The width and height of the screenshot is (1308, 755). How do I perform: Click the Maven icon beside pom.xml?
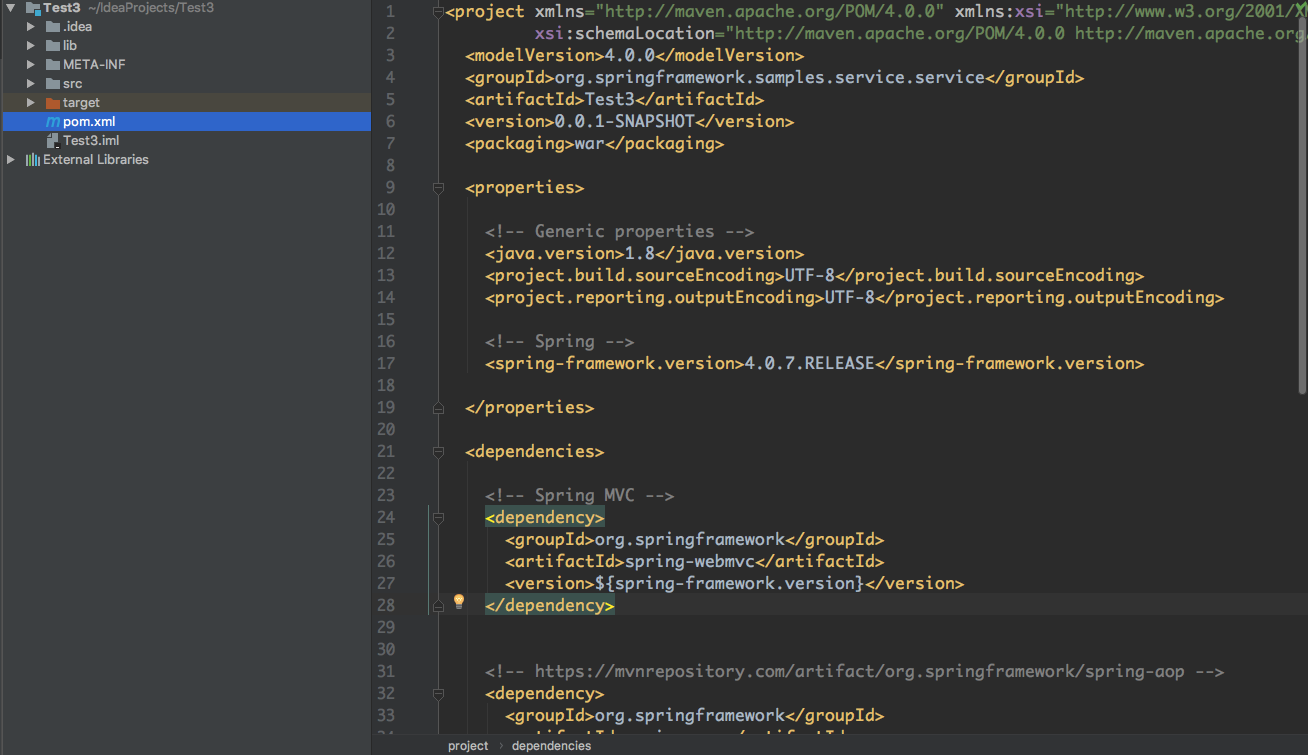point(52,121)
